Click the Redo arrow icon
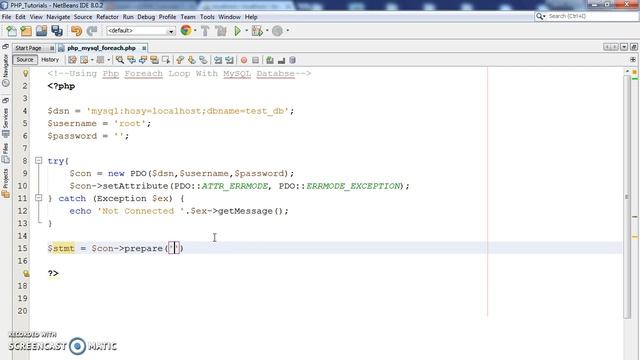The height and width of the screenshot is (360, 640). (92, 31)
